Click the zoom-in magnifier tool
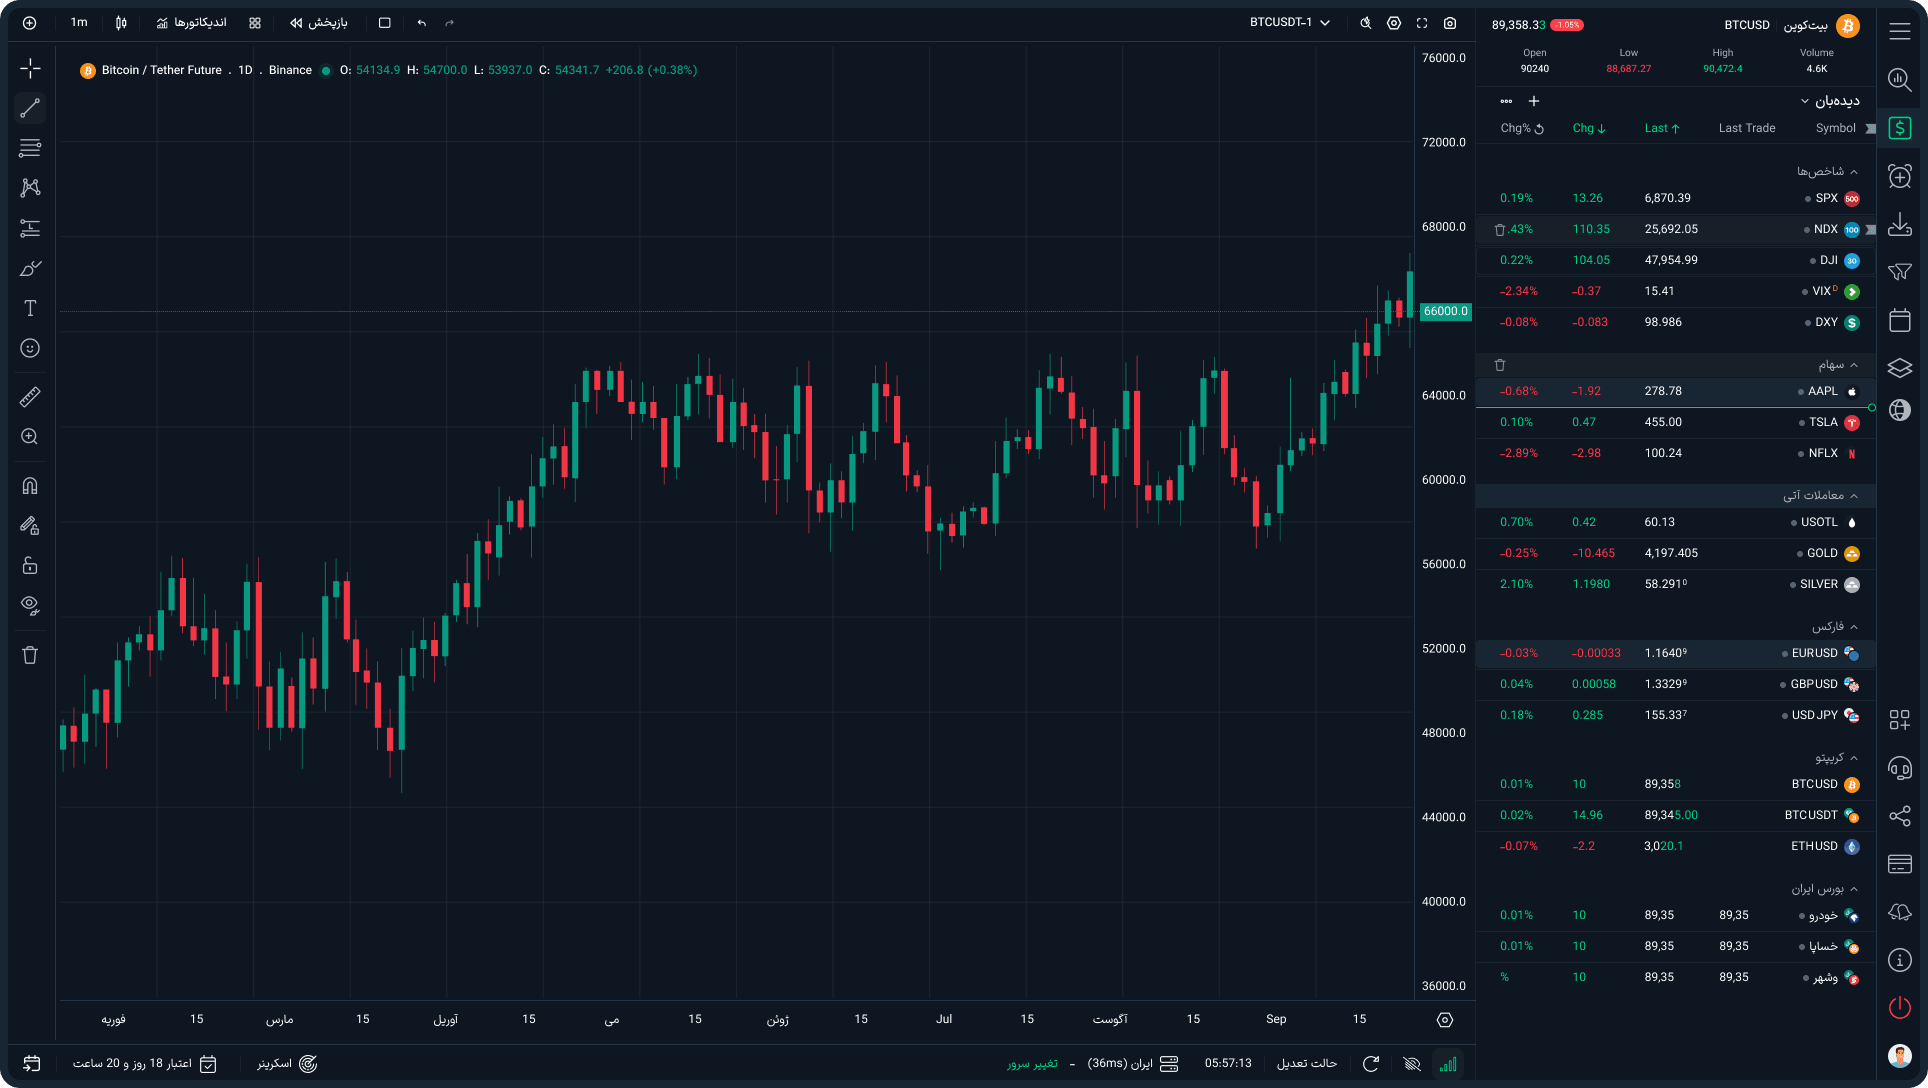This screenshot has width=1928, height=1088. pos(30,437)
